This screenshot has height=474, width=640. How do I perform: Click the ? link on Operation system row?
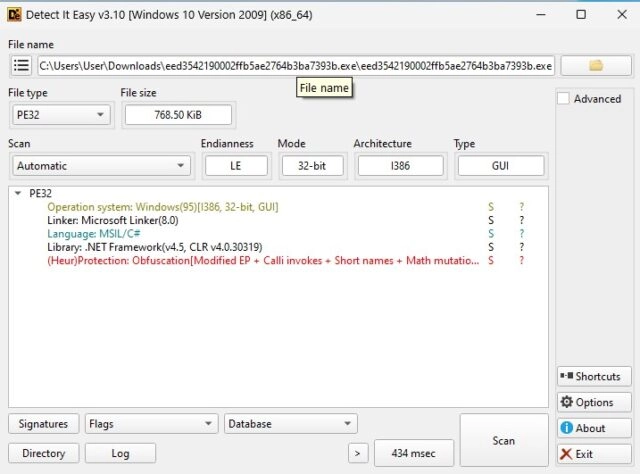(521, 207)
